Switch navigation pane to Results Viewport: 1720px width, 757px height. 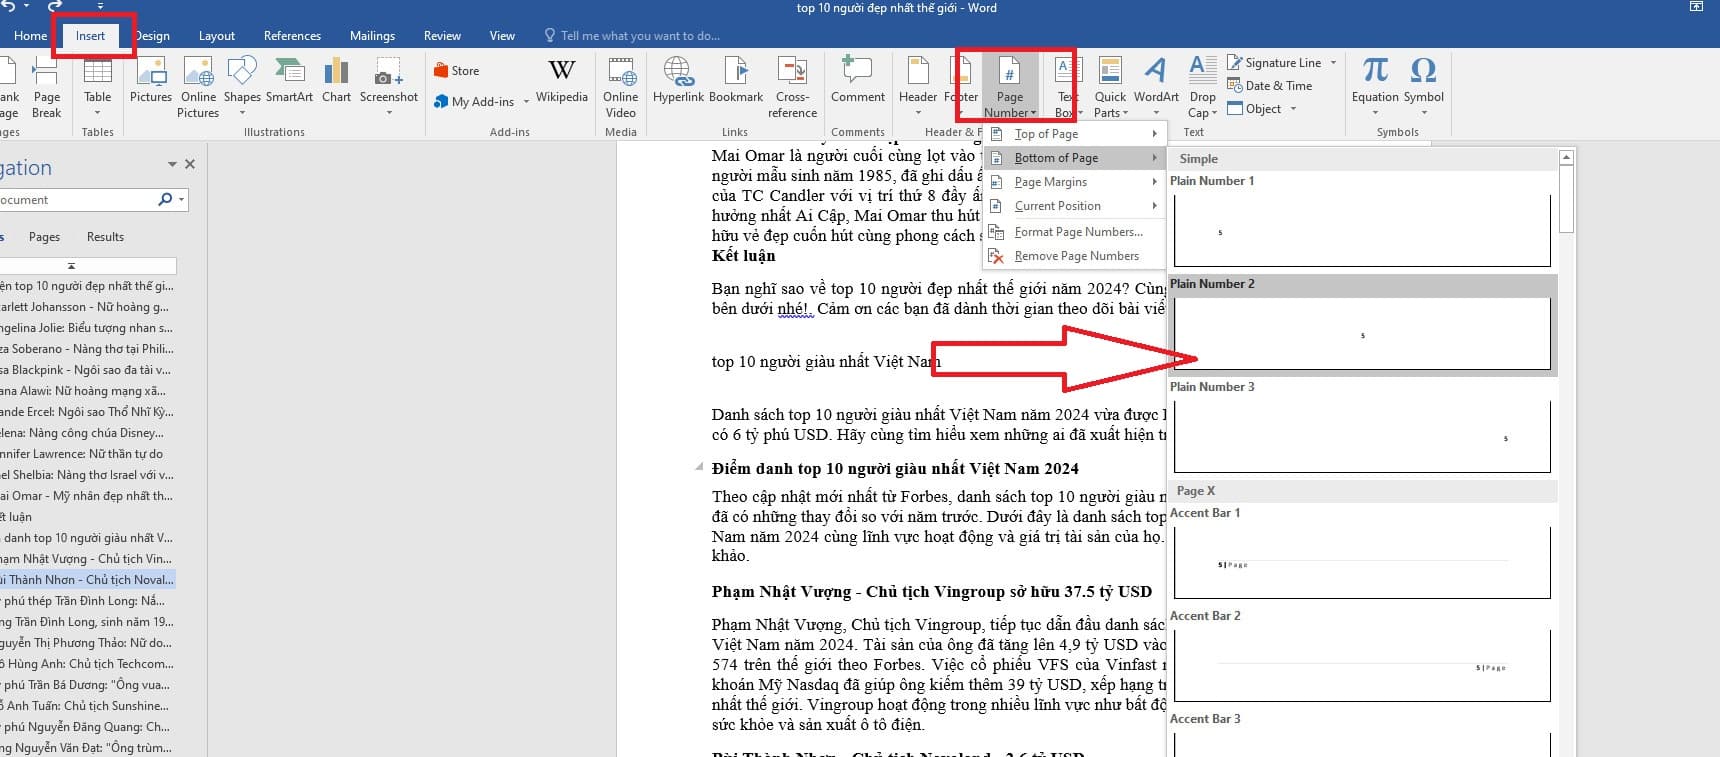(105, 237)
